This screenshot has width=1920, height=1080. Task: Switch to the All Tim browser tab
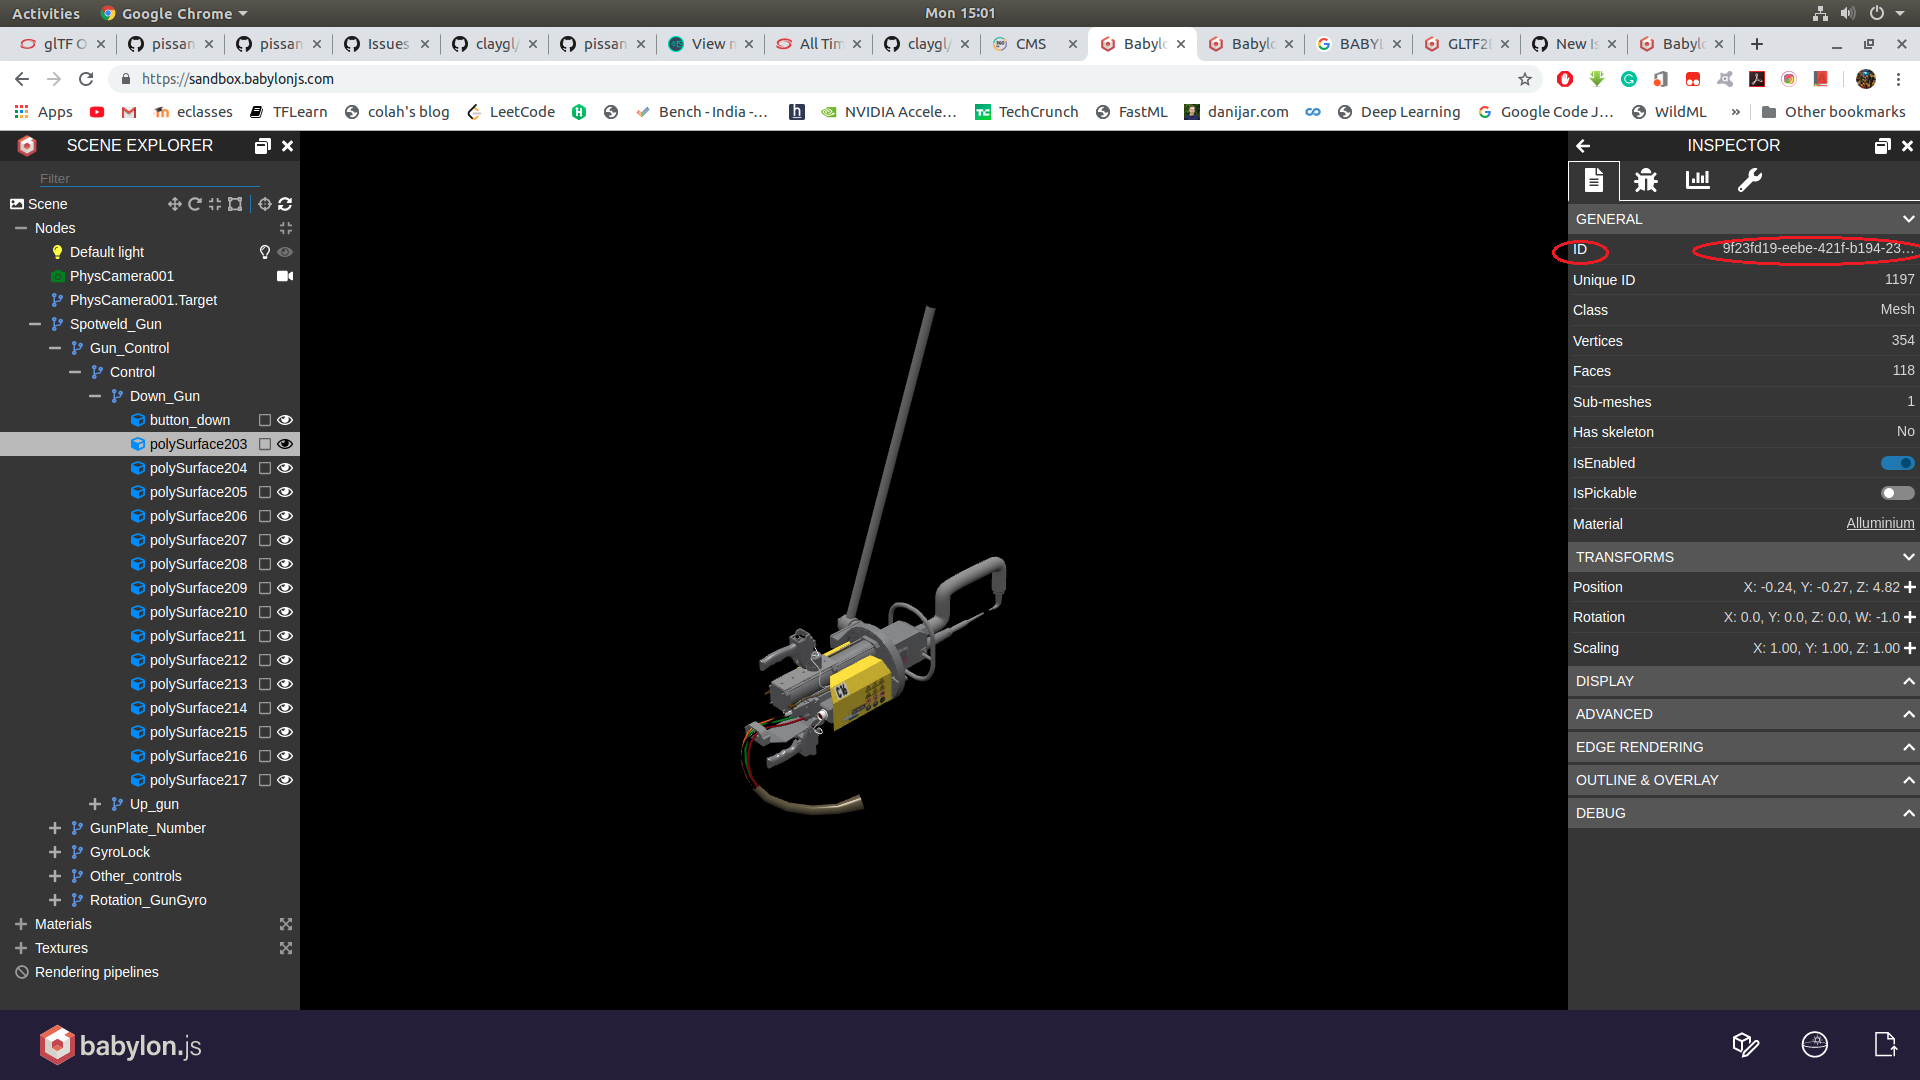coord(820,44)
